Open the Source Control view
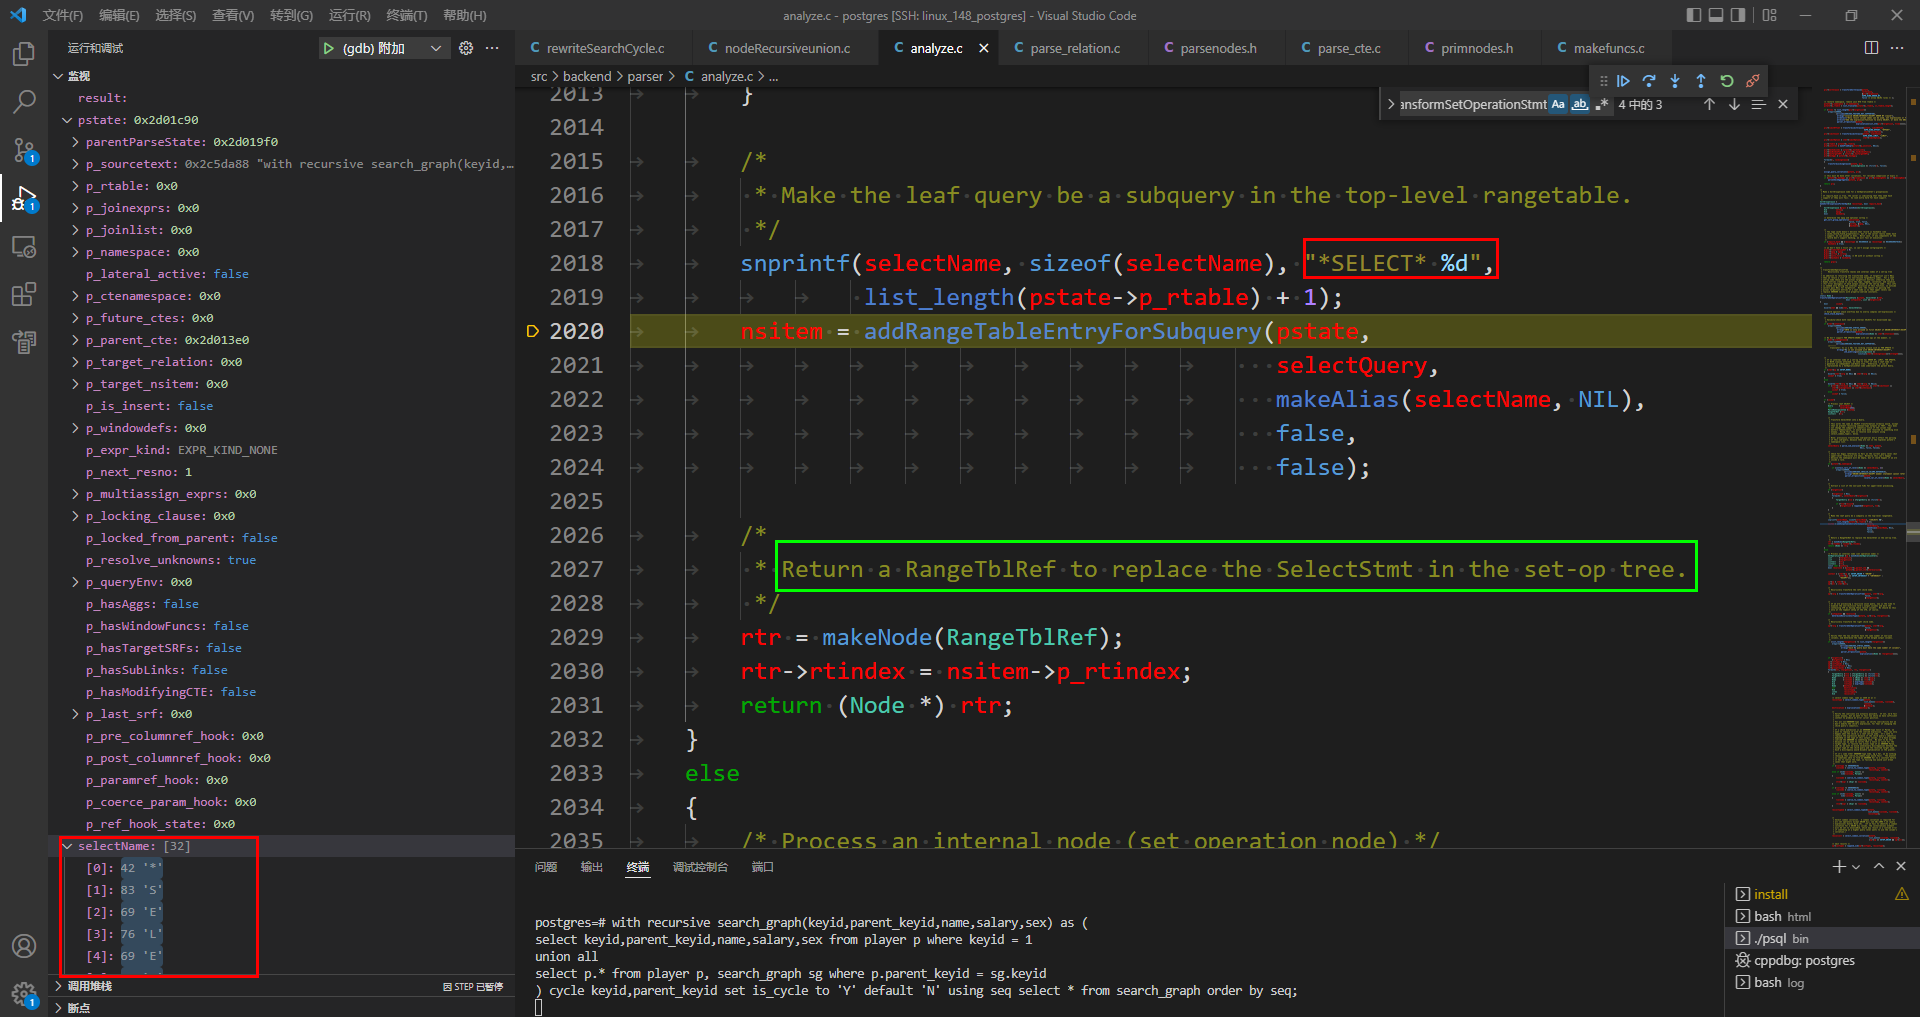Screen dimensions: 1920x1017 tap(24, 150)
